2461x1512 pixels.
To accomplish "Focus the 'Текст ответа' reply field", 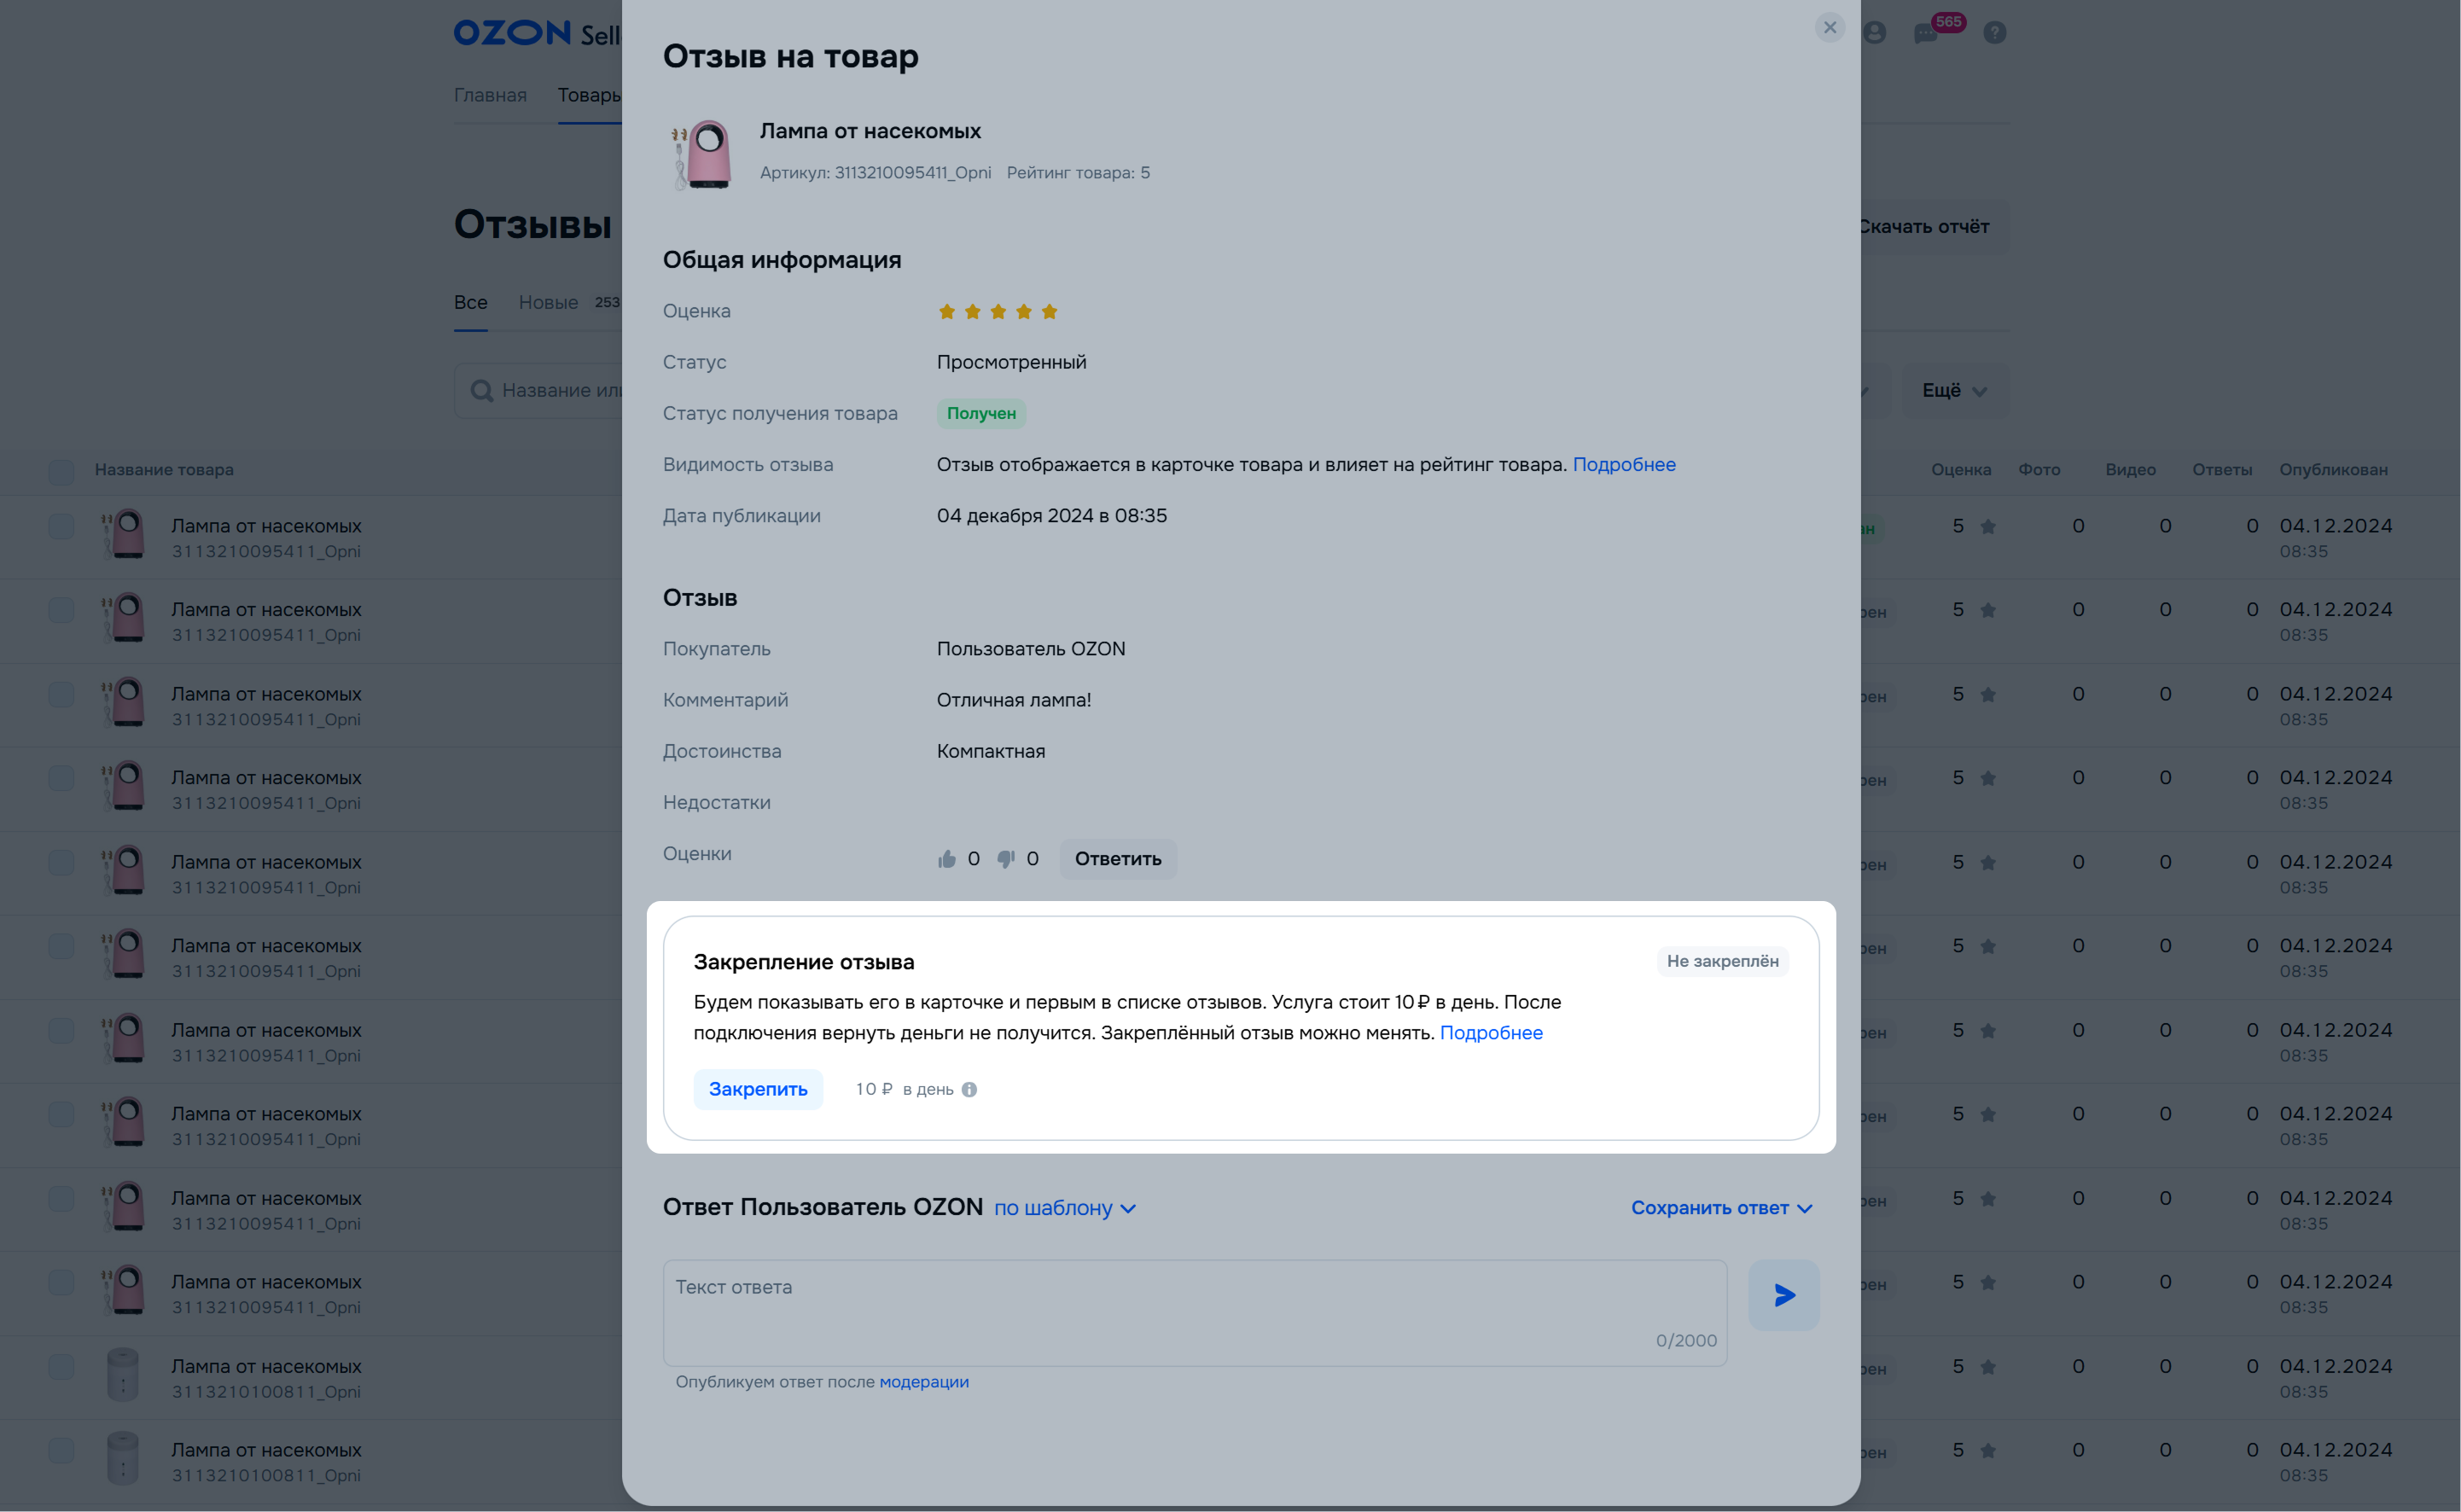I will 1195,1313.
